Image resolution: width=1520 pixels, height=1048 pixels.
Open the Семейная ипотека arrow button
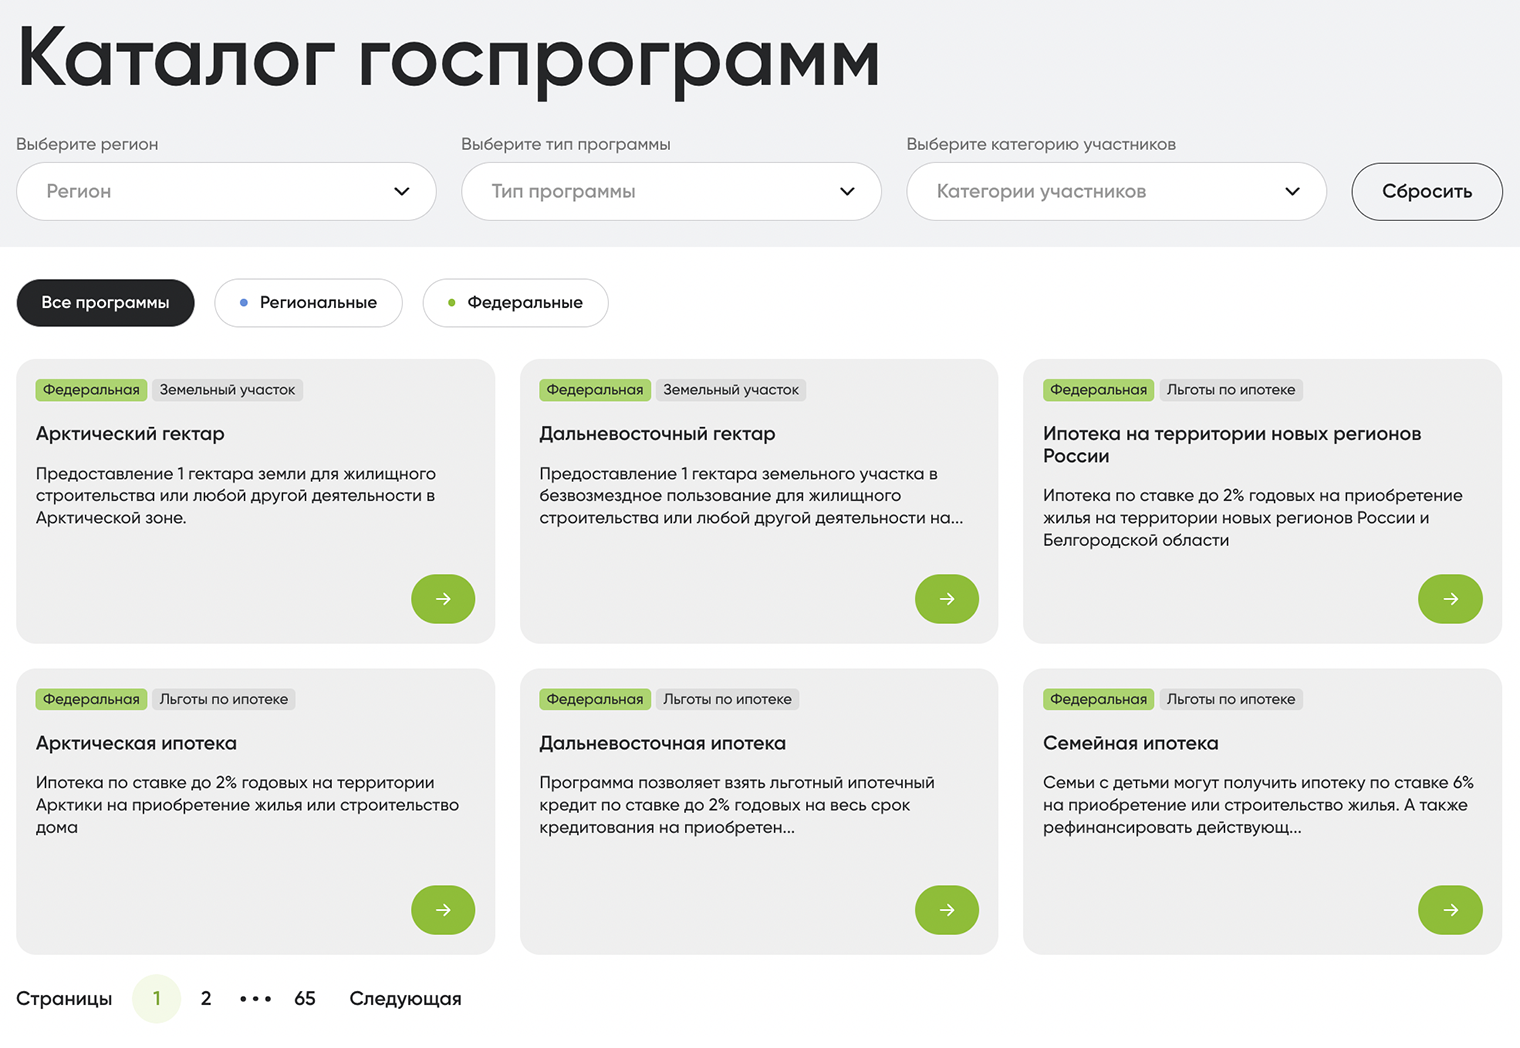coord(1450,910)
